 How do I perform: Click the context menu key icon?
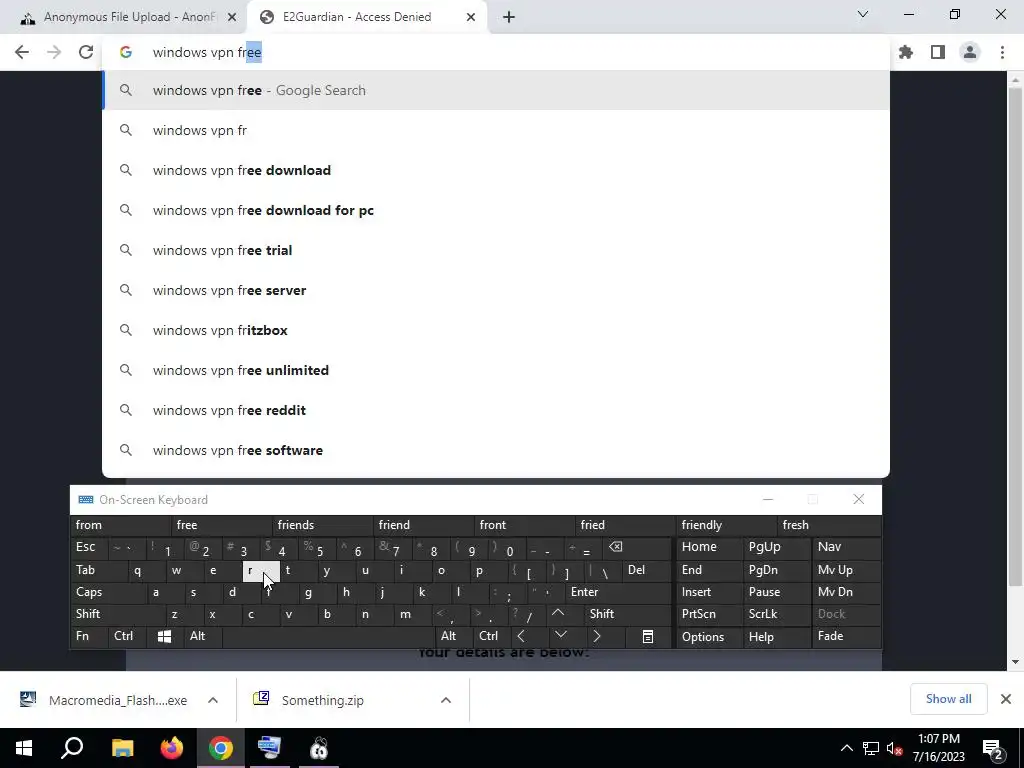(648, 636)
